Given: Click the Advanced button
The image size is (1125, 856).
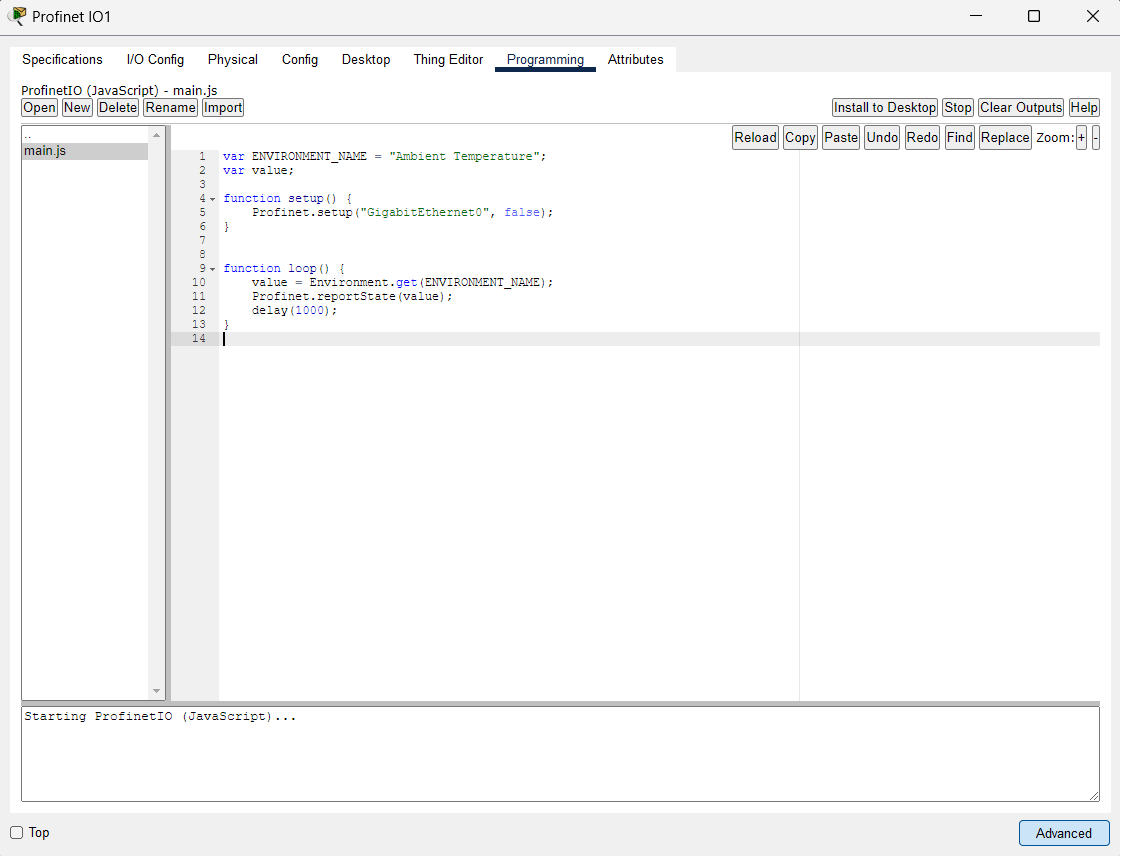Looking at the screenshot, I should 1063,833.
